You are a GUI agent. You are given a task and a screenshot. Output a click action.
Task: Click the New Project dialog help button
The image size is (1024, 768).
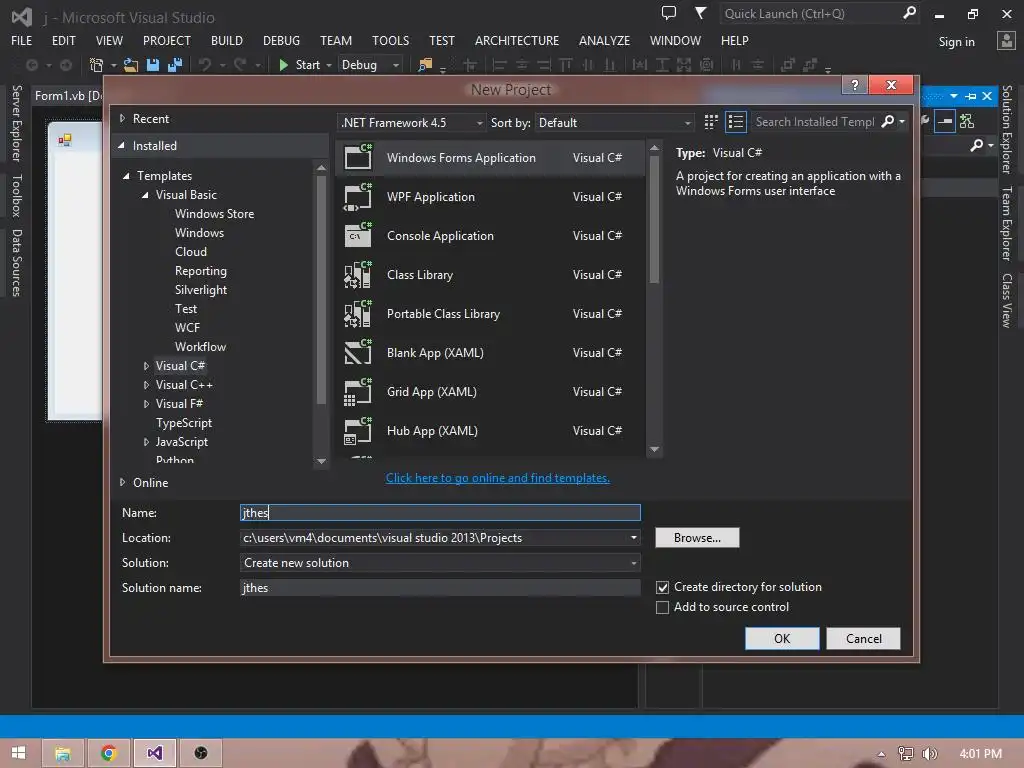point(855,85)
